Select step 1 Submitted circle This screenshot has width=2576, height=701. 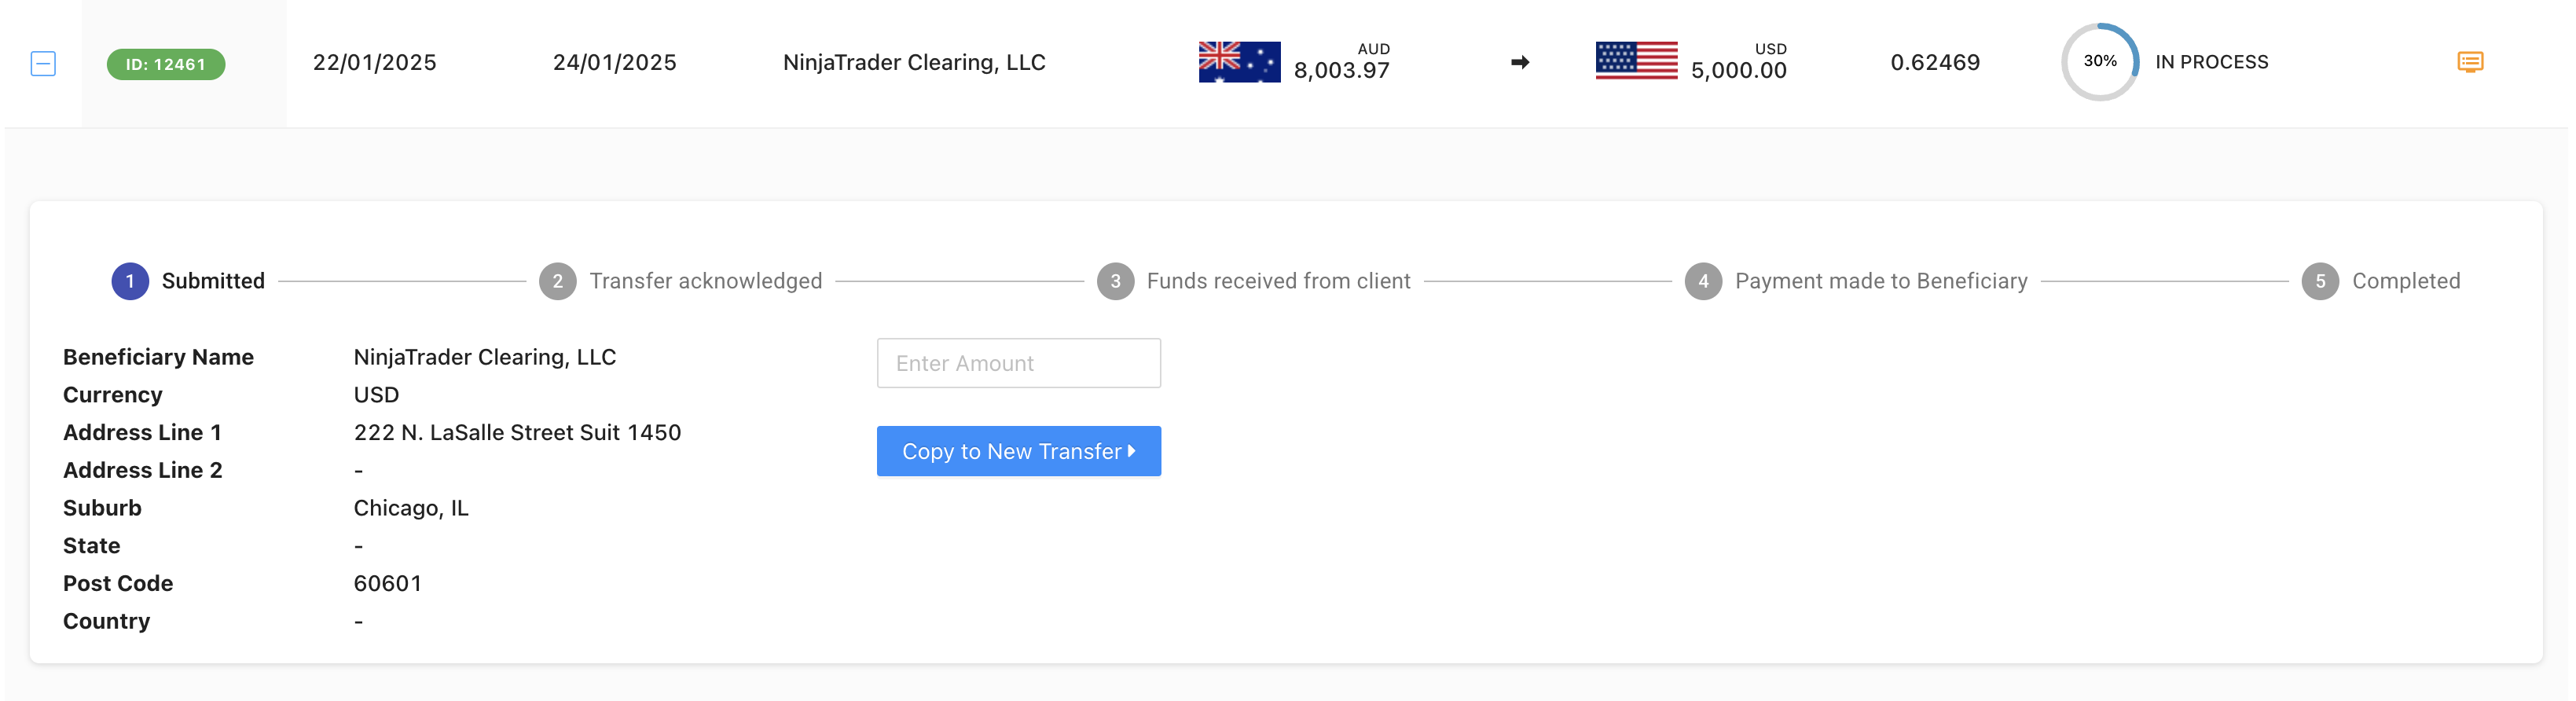(x=130, y=281)
